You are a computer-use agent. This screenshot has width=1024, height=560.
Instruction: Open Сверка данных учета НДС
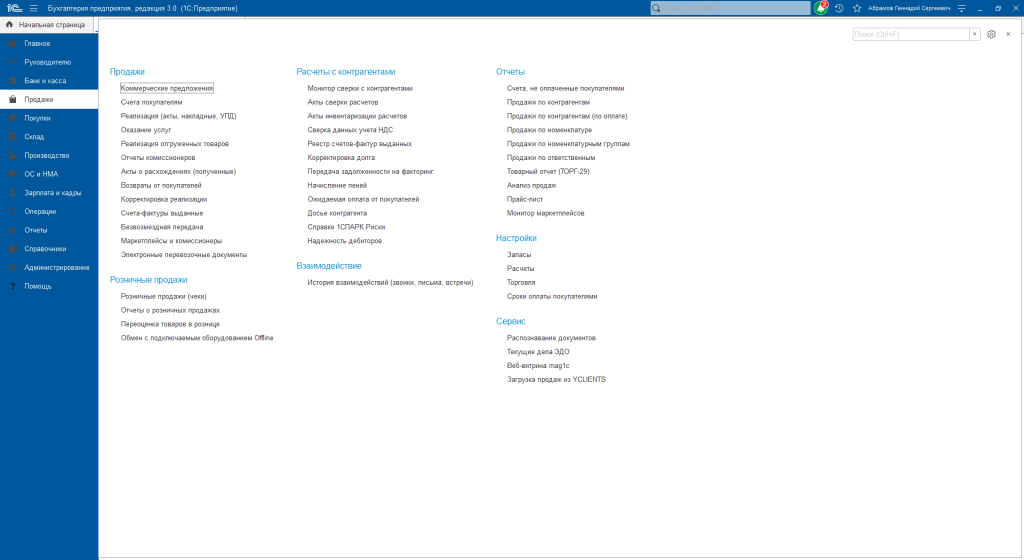pyautogui.click(x=350, y=130)
